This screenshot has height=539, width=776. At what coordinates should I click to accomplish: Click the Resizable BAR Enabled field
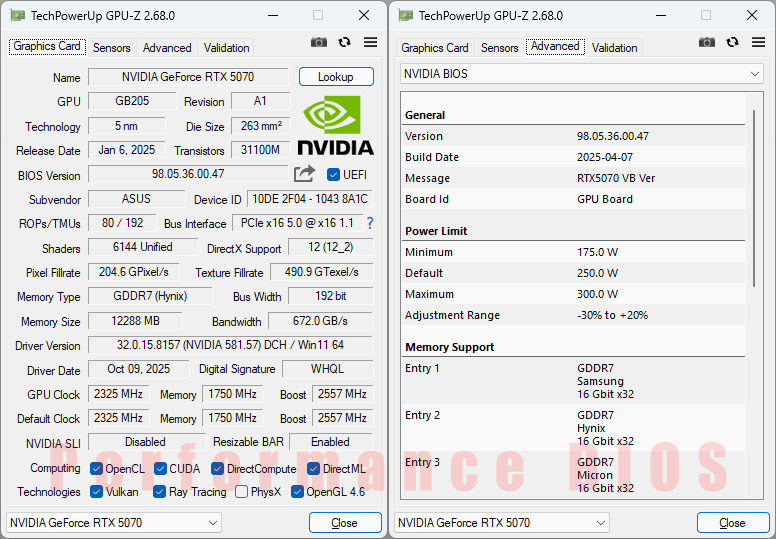pyautogui.click(x=331, y=441)
